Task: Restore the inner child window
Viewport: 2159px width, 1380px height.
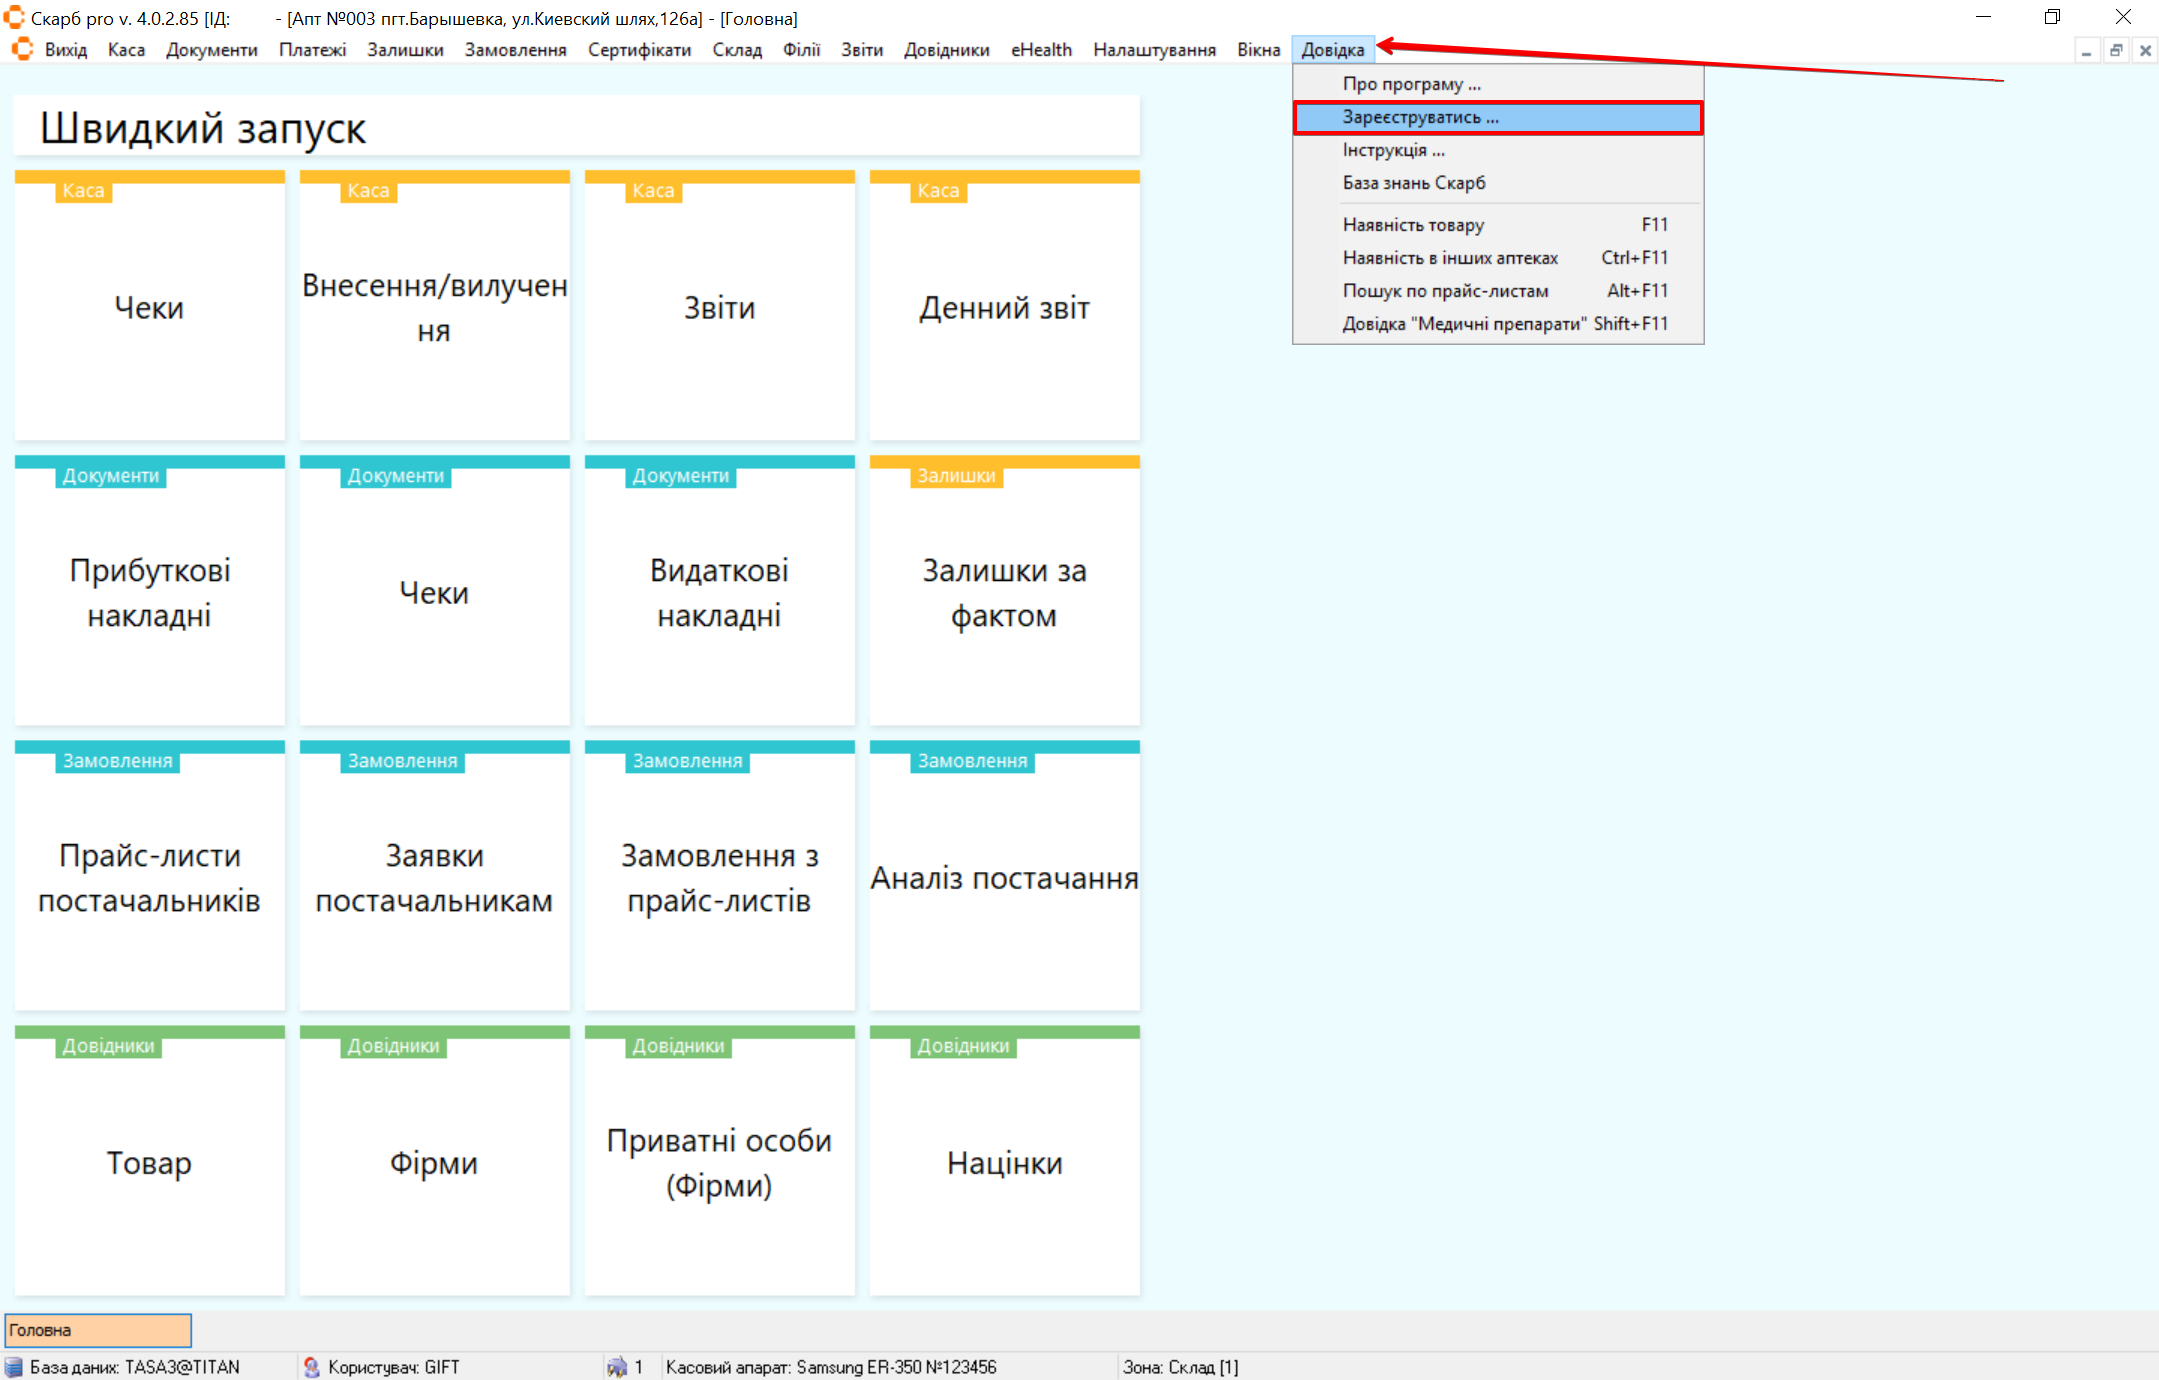Action: pyautogui.click(x=2116, y=50)
